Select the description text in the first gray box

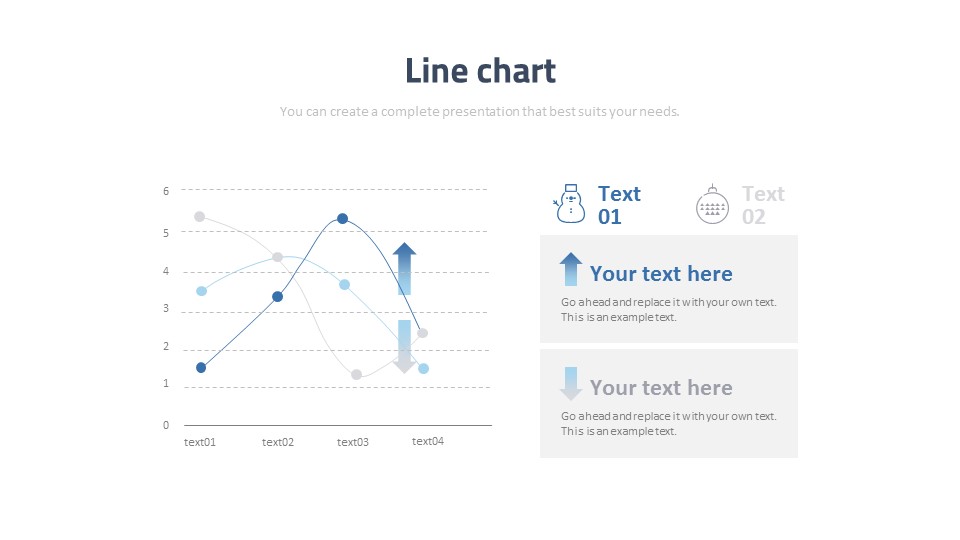669,310
